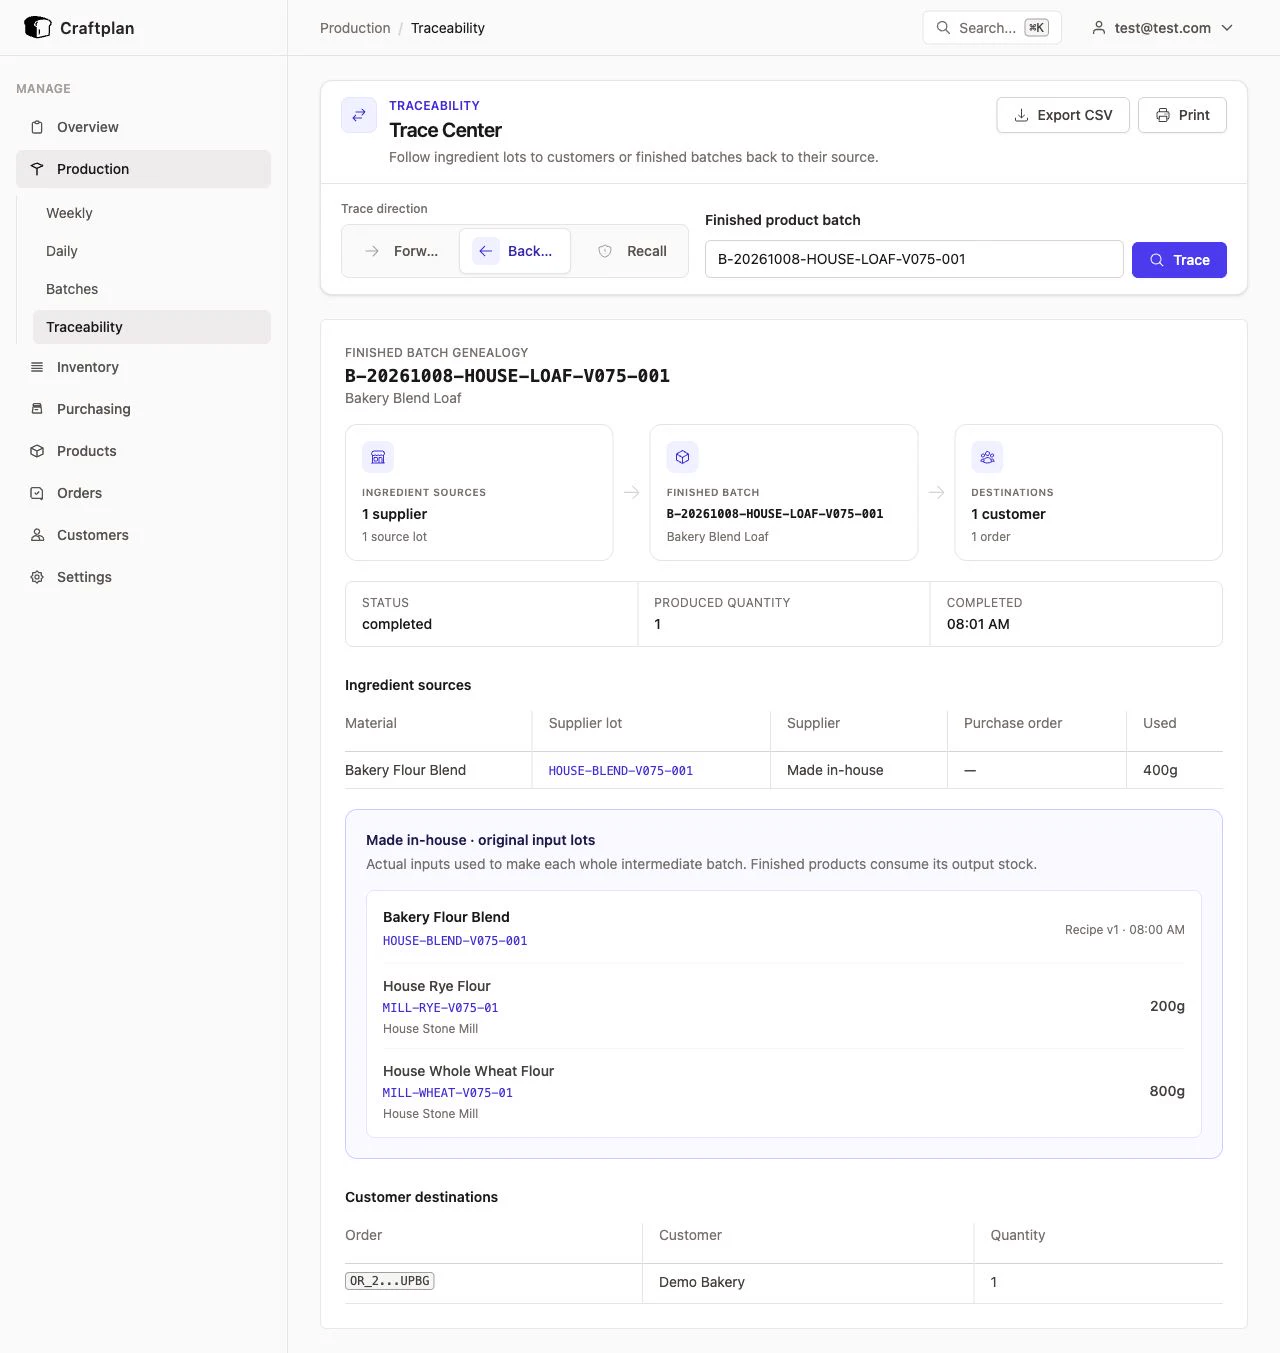Viewport: 1280px width, 1353px height.
Task: Click the user account icon beside test@test.com
Action: point(1099,28)
